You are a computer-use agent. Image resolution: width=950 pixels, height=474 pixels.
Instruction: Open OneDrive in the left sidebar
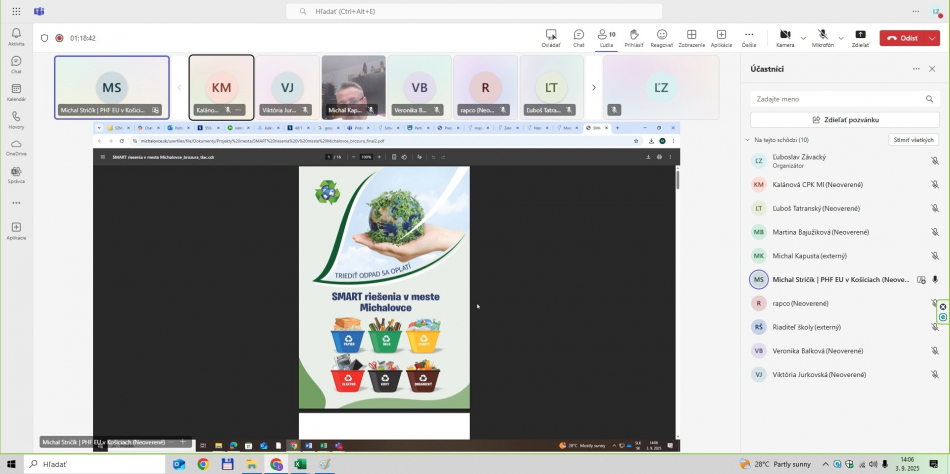click(x=16, y=147)
